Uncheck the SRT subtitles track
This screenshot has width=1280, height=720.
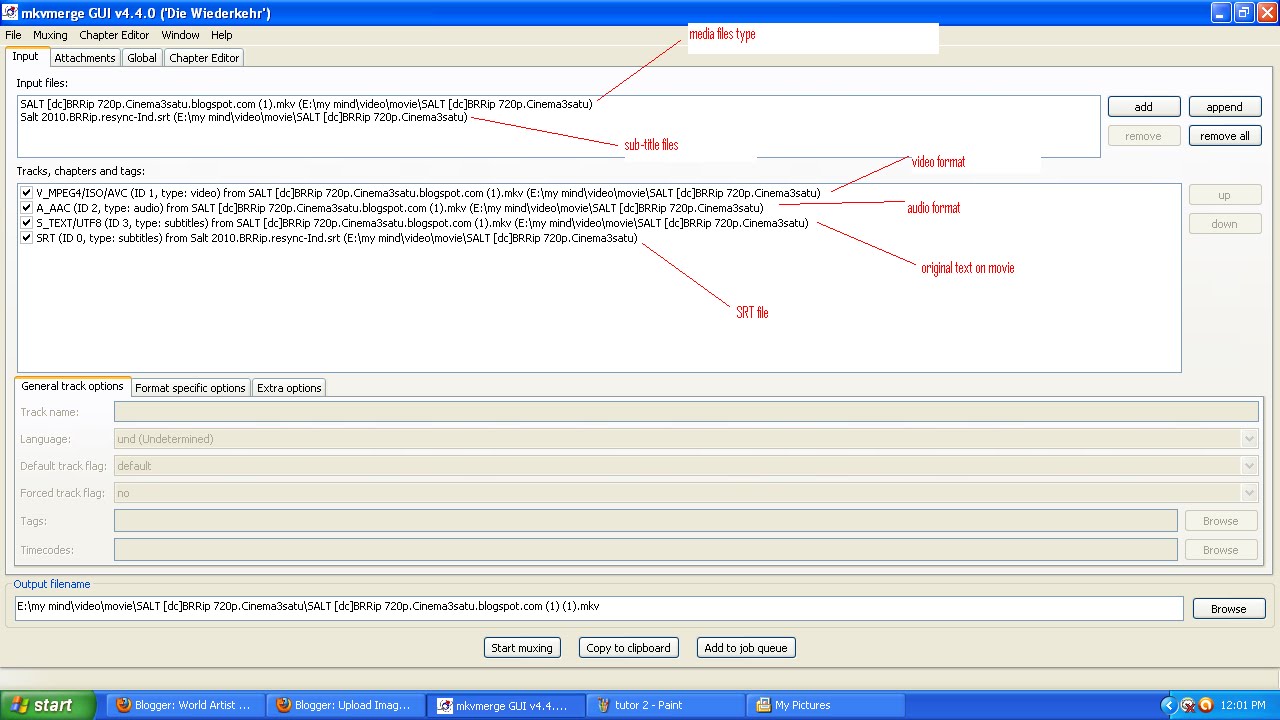[x=27, y=238]
